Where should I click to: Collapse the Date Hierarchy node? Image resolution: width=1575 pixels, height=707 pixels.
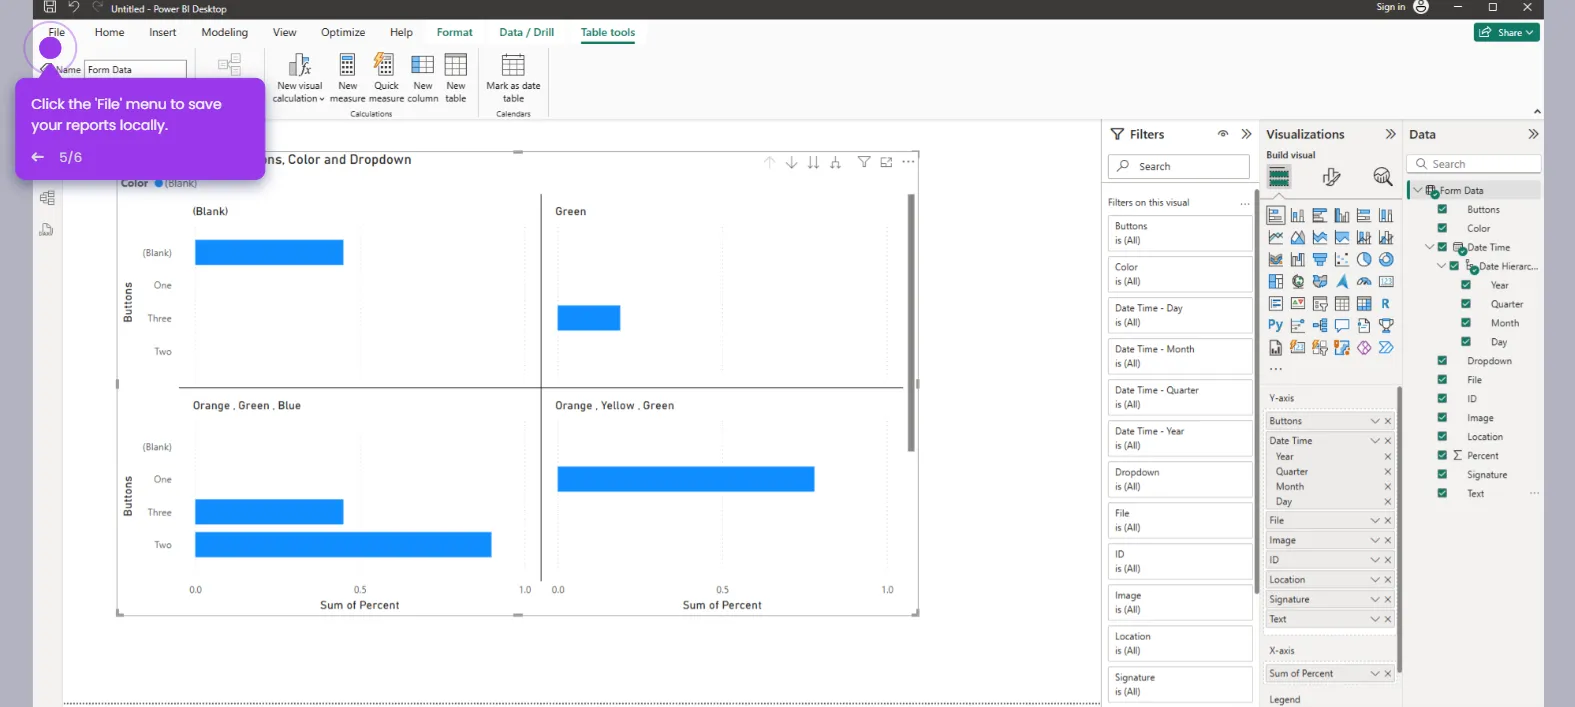click(x=1441, y=266)
